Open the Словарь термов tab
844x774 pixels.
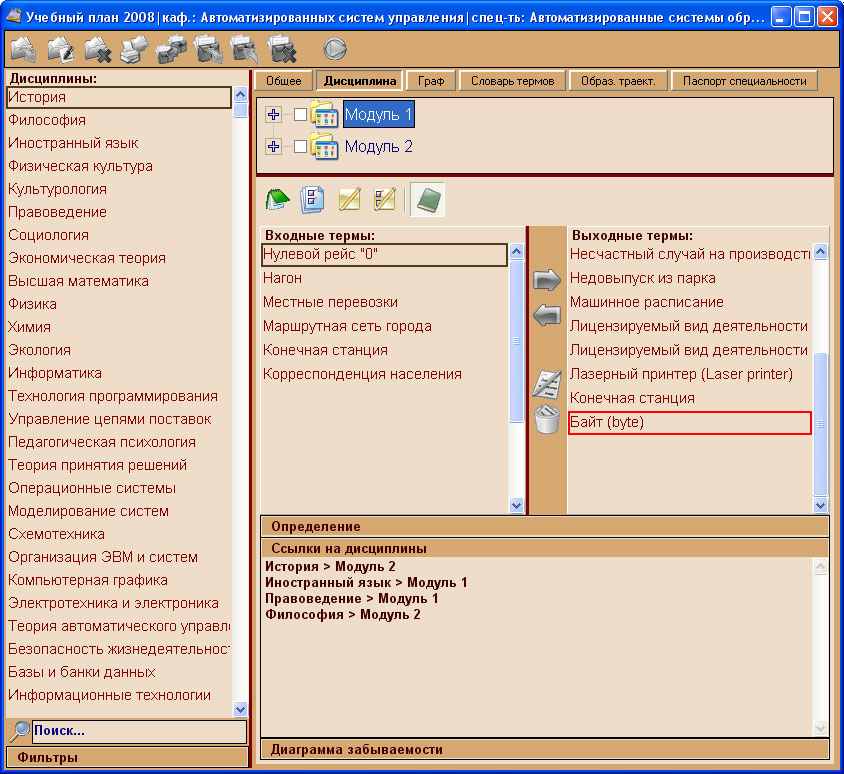512,81
